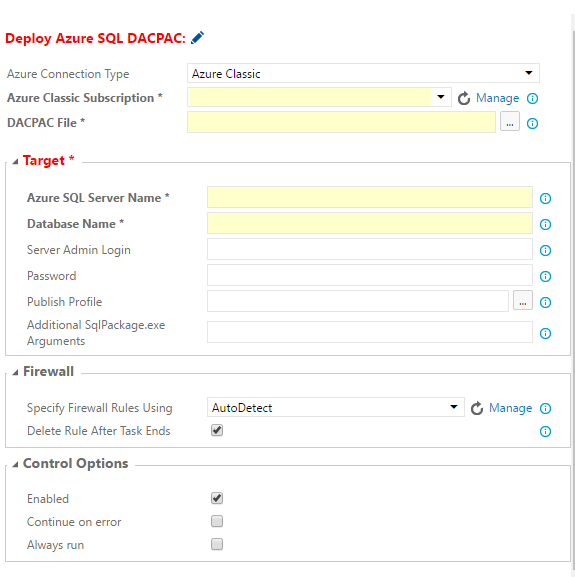Show info for Publish Profile
Screen dimensions: 575x577
pos(545,302)
